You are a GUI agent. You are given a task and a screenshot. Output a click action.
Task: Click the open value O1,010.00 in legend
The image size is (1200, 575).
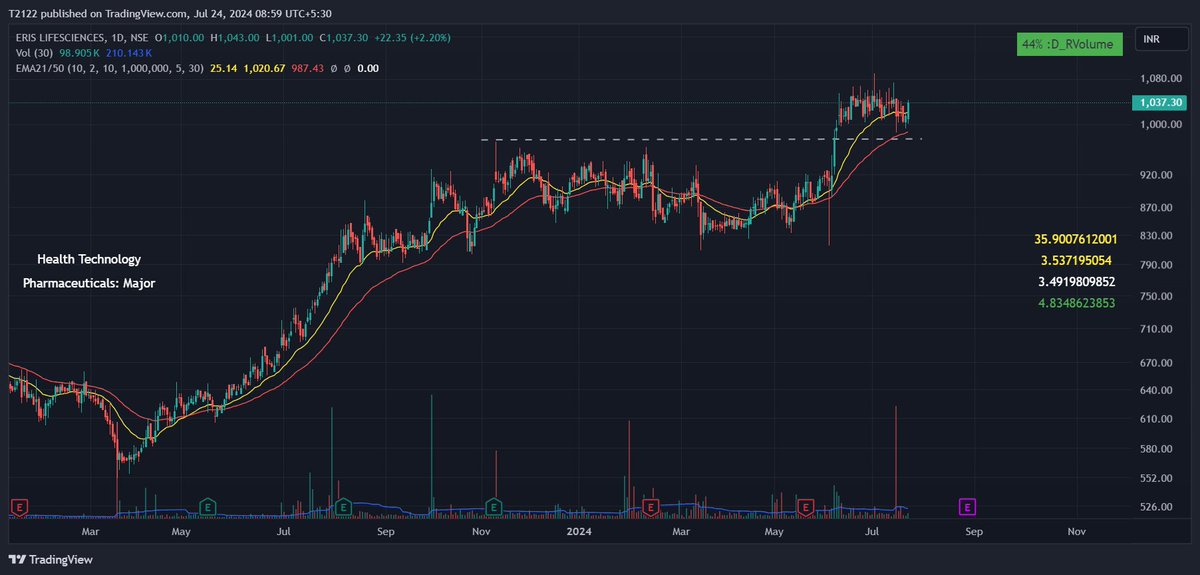pyautogui.click(x=180, y=38)
